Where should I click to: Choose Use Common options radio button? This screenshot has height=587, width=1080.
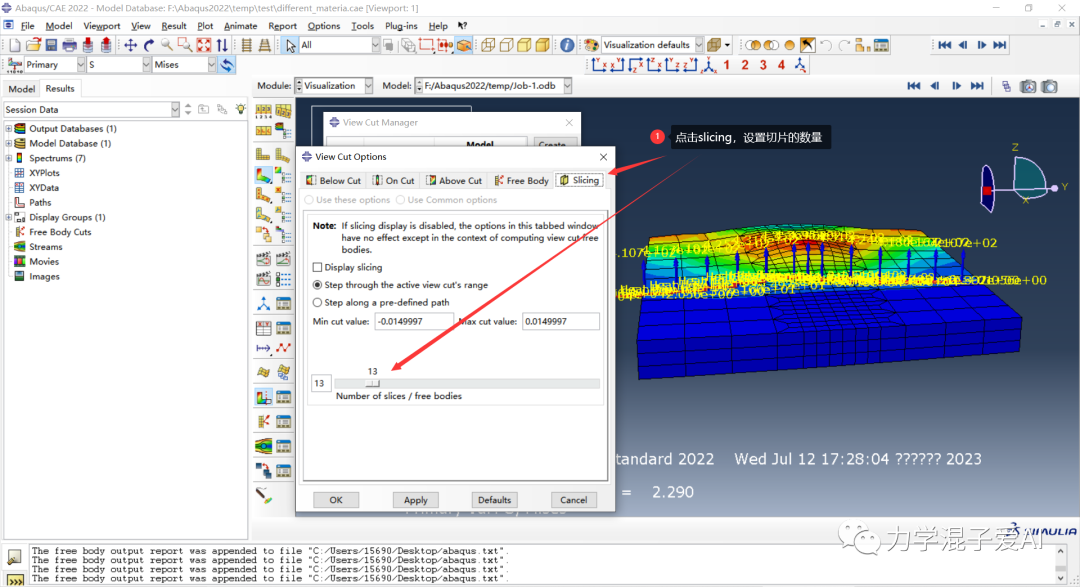400,200
